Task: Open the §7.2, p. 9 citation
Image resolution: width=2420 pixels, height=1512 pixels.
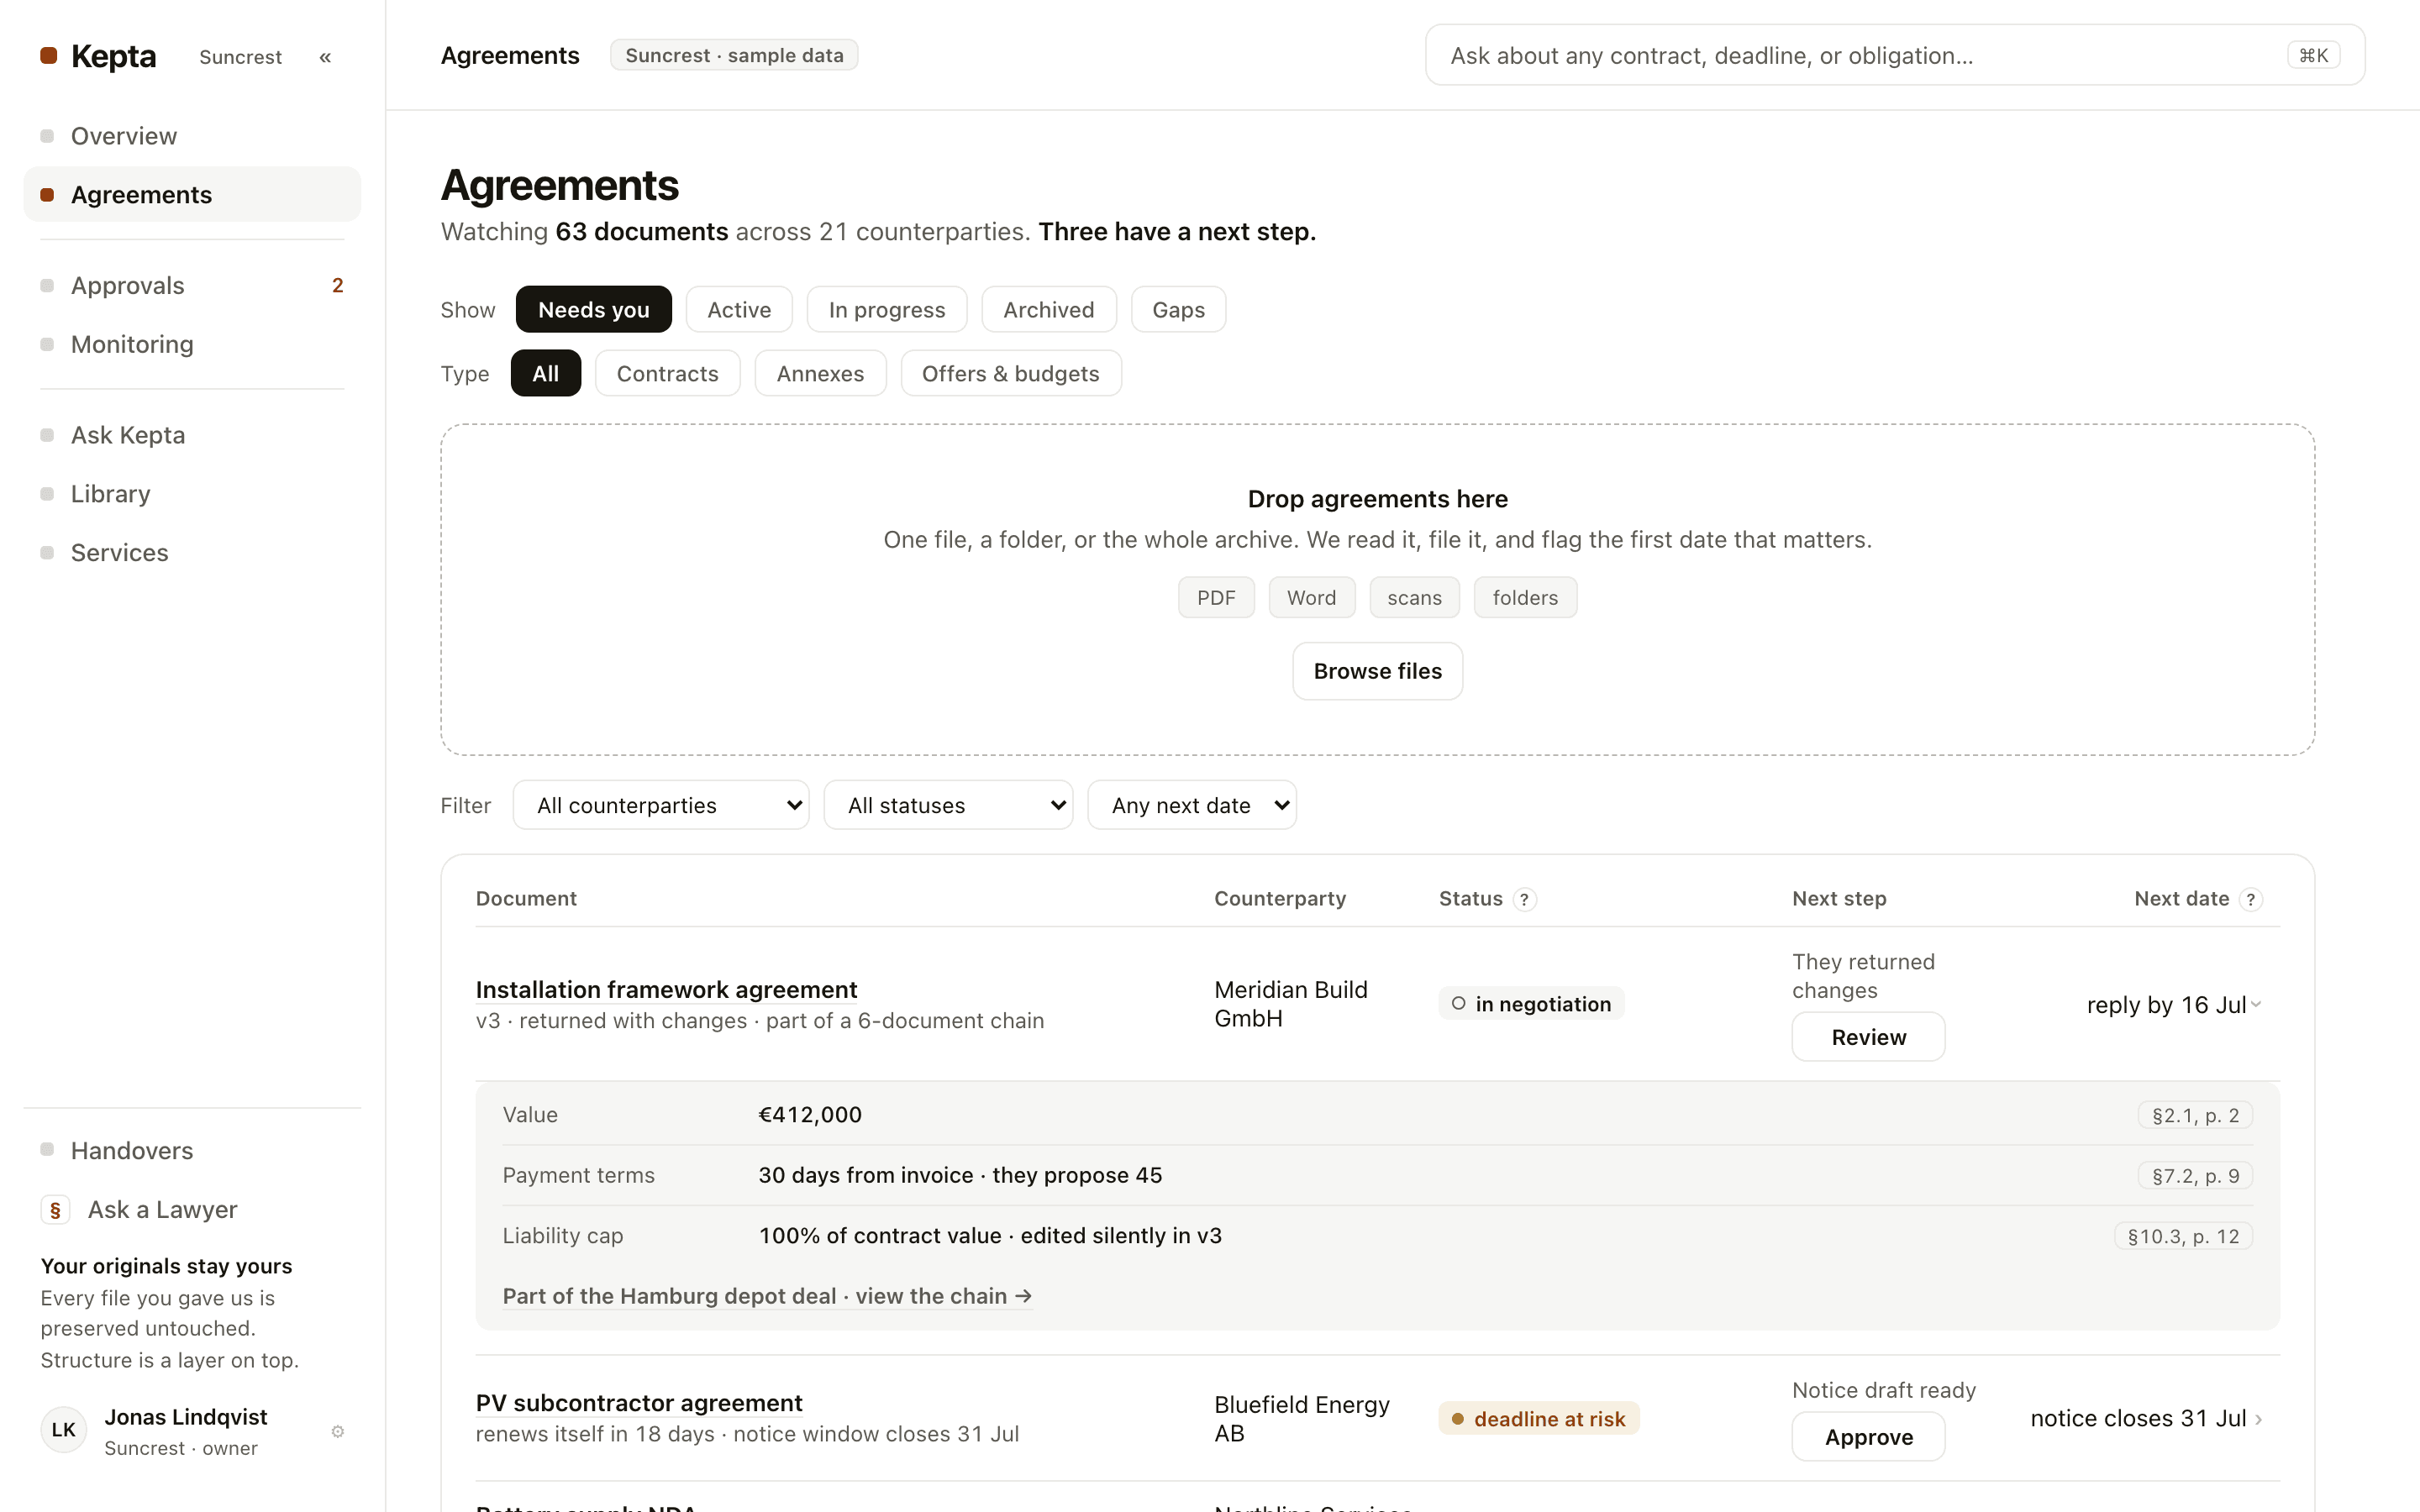Action: (x=2195, y=1176)
